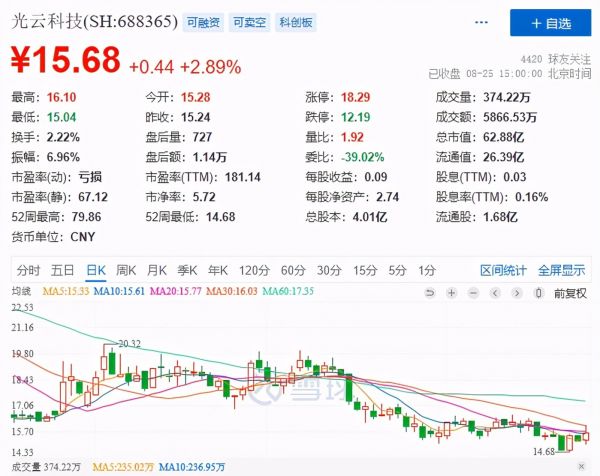Switch to the 分时 tab
This screenshot has height=476, width=600.
[28, 271]
